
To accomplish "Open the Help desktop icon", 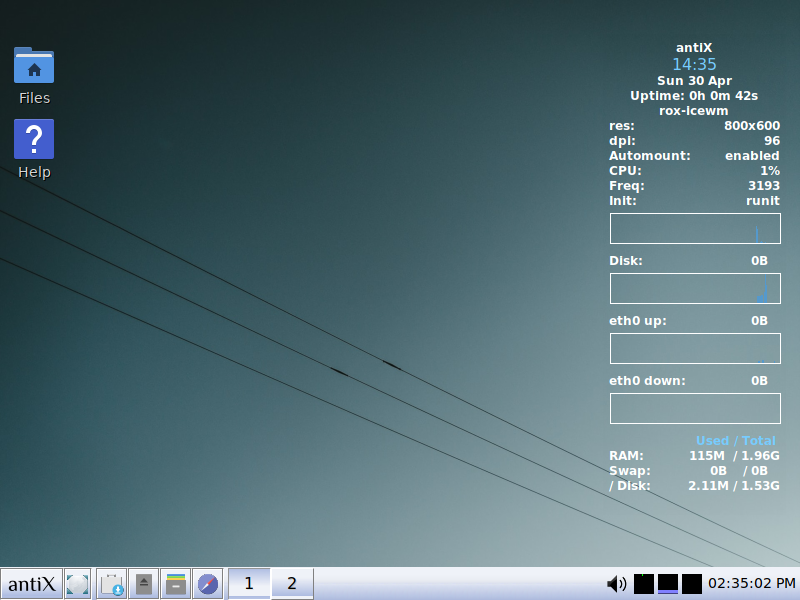I will [34, 139].
